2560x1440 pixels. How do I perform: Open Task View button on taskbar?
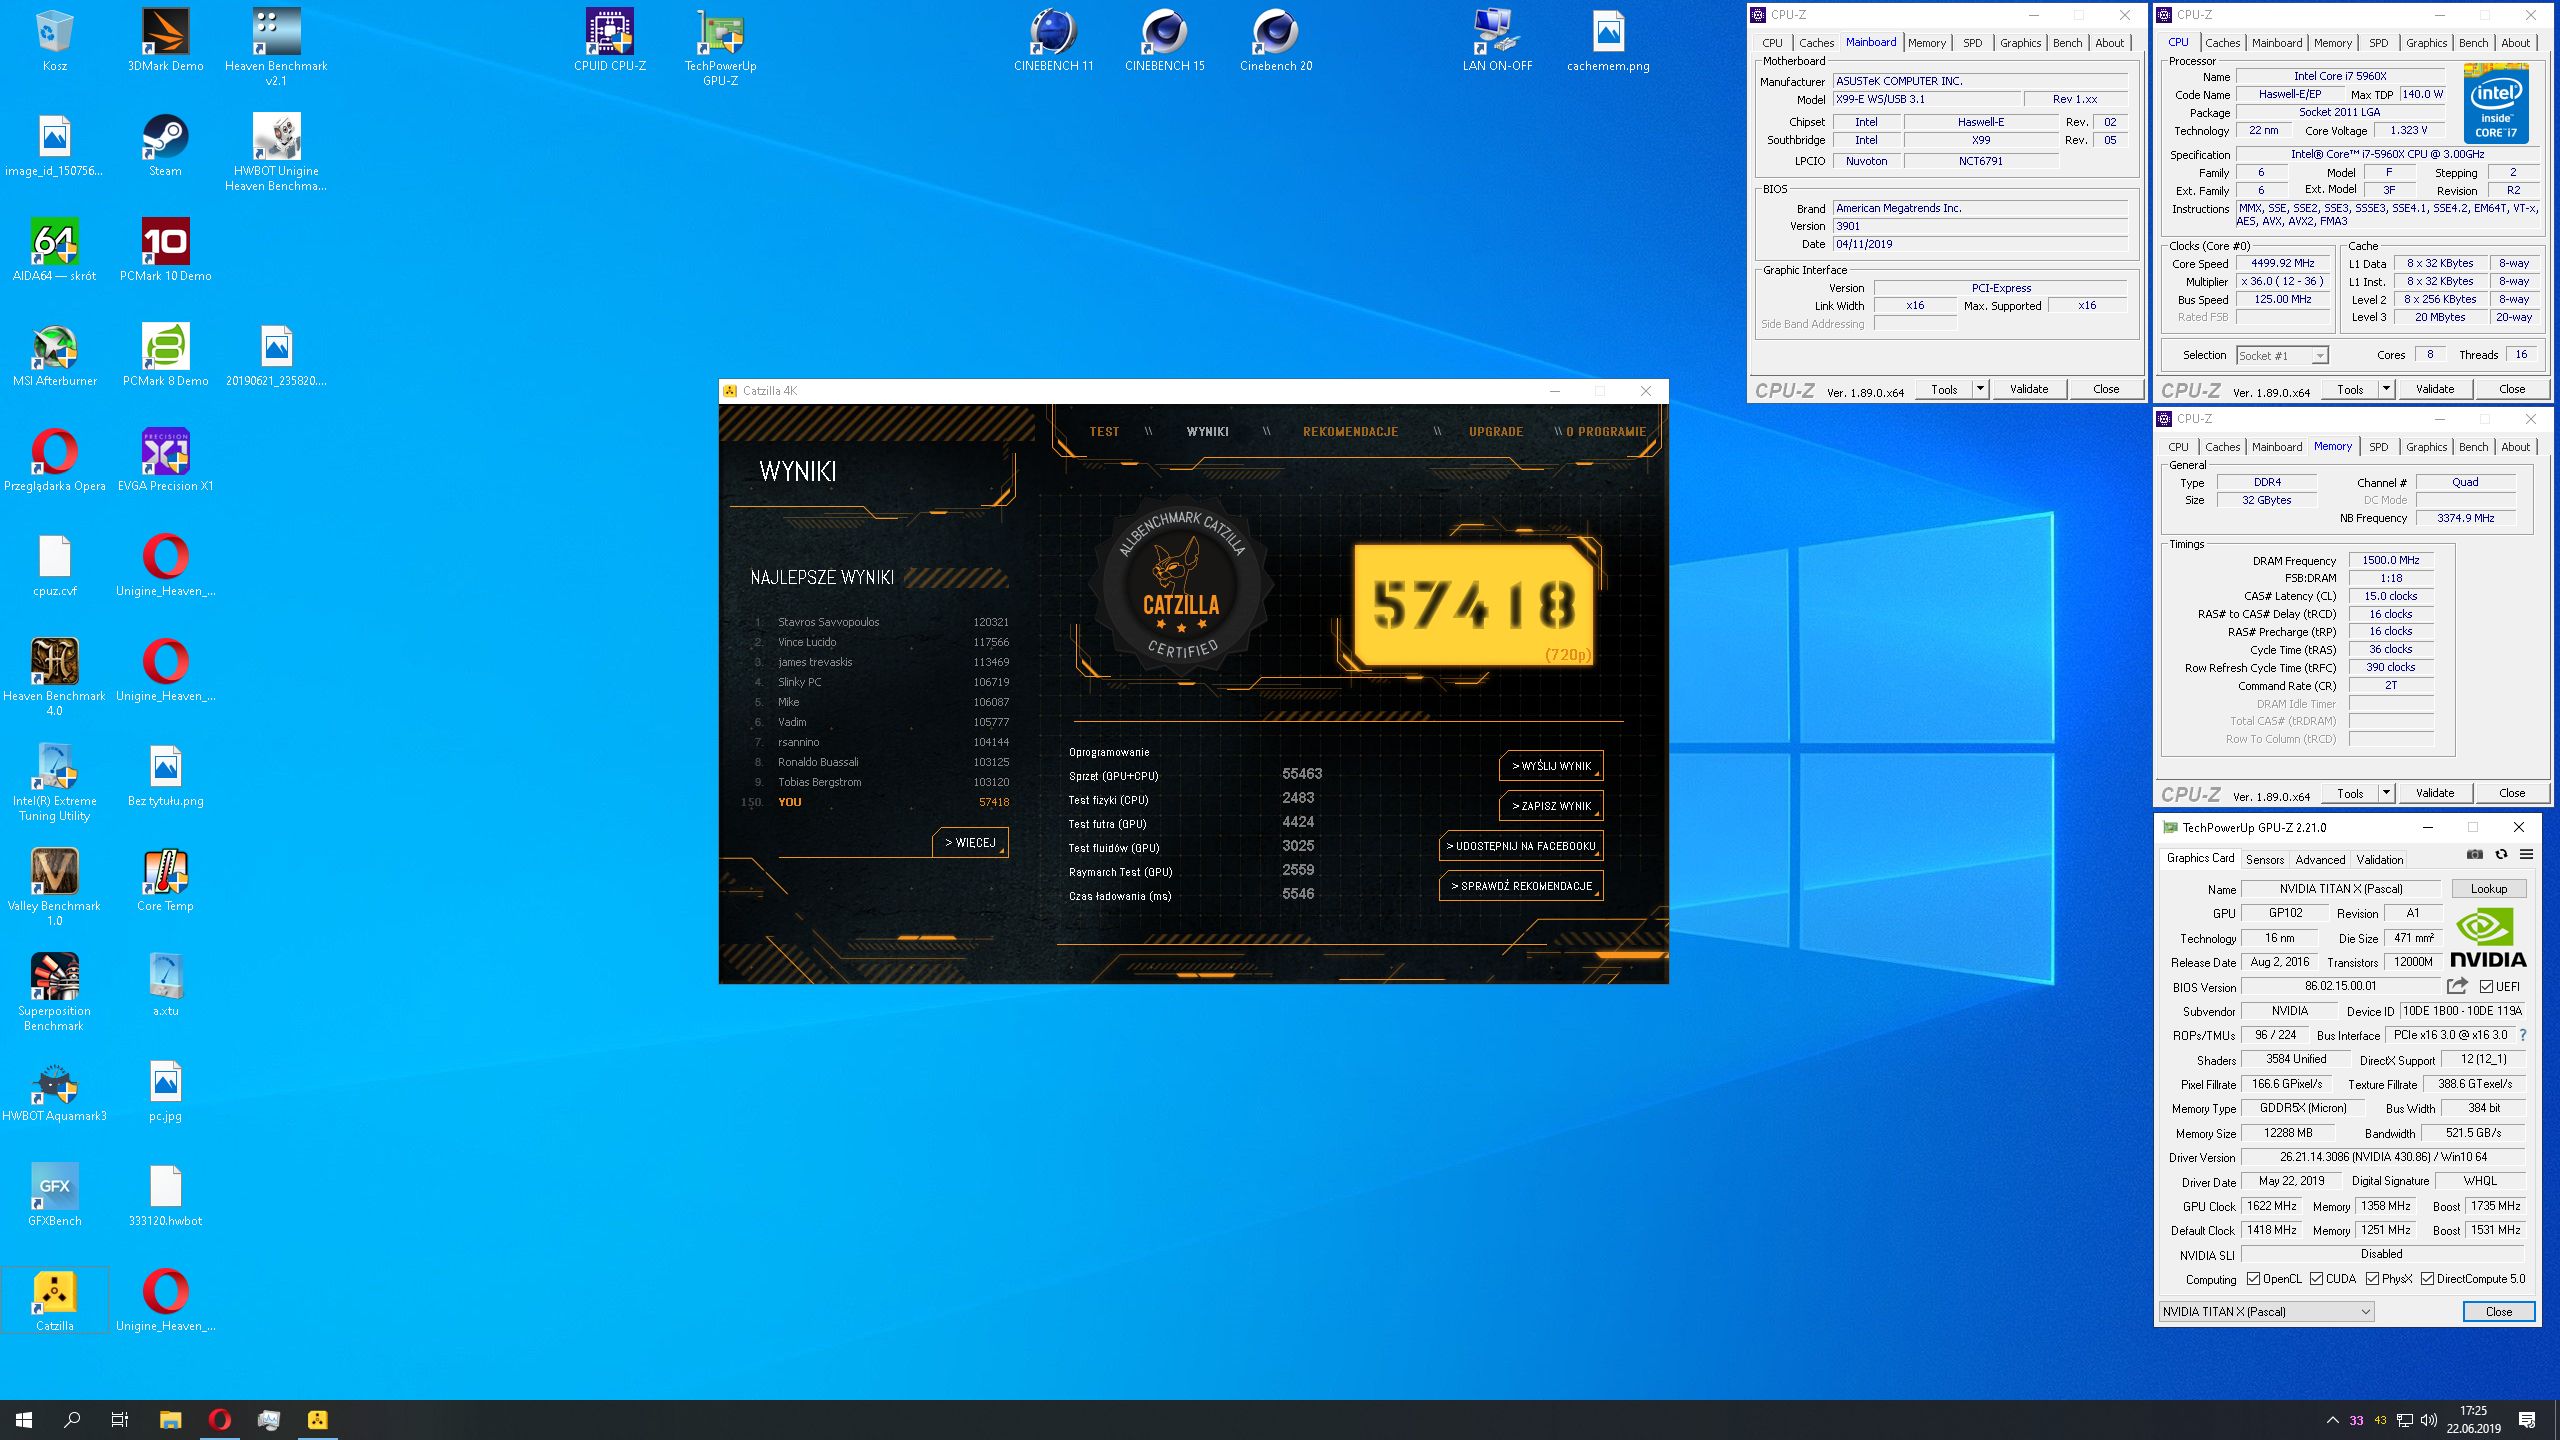(x=120, y=1420)
